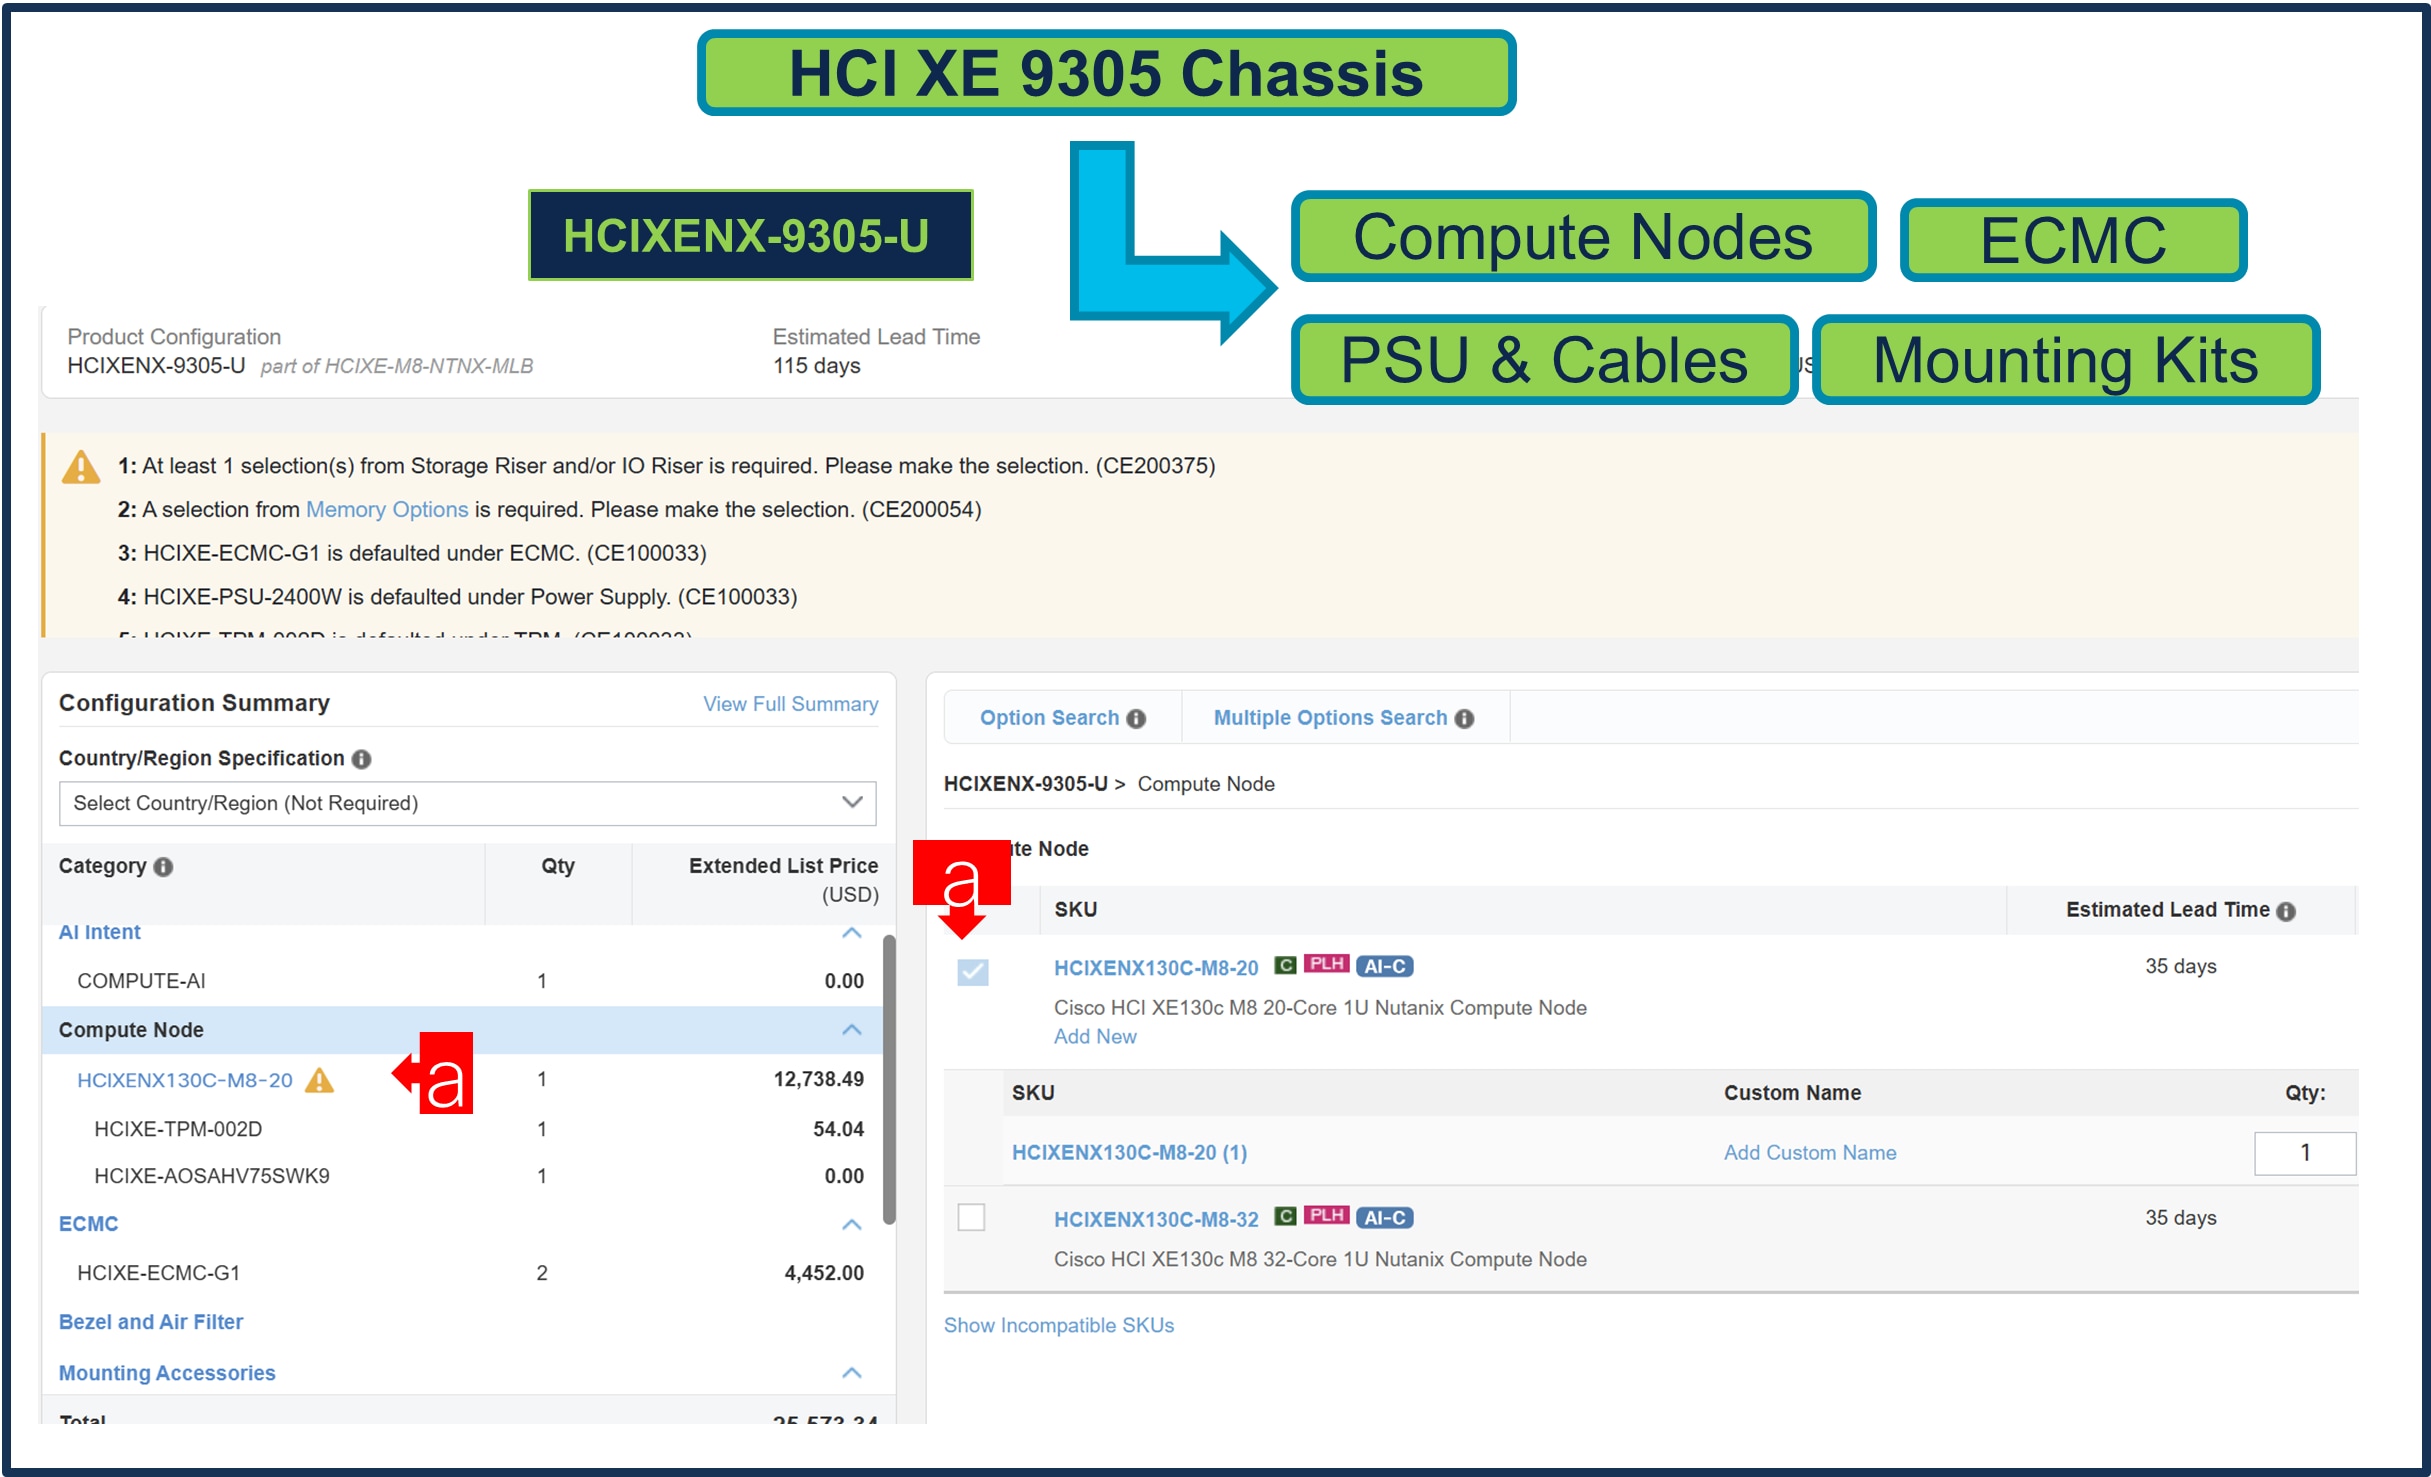
Task: Click the warning icon next to HCIXENX130C-M8-20 in summary
Action: click(319, 1080)
